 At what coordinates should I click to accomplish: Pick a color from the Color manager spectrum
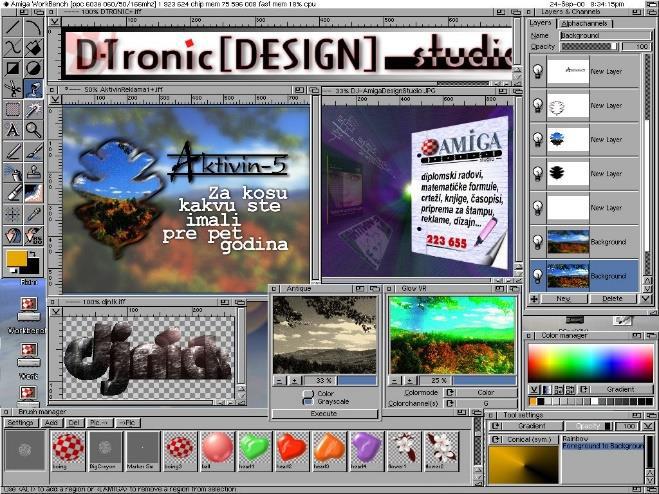(590, 363)
